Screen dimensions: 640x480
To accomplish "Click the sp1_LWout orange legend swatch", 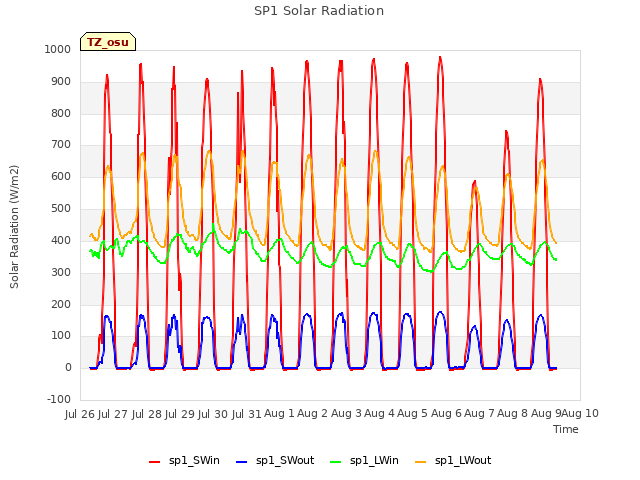I will [420, 462].
